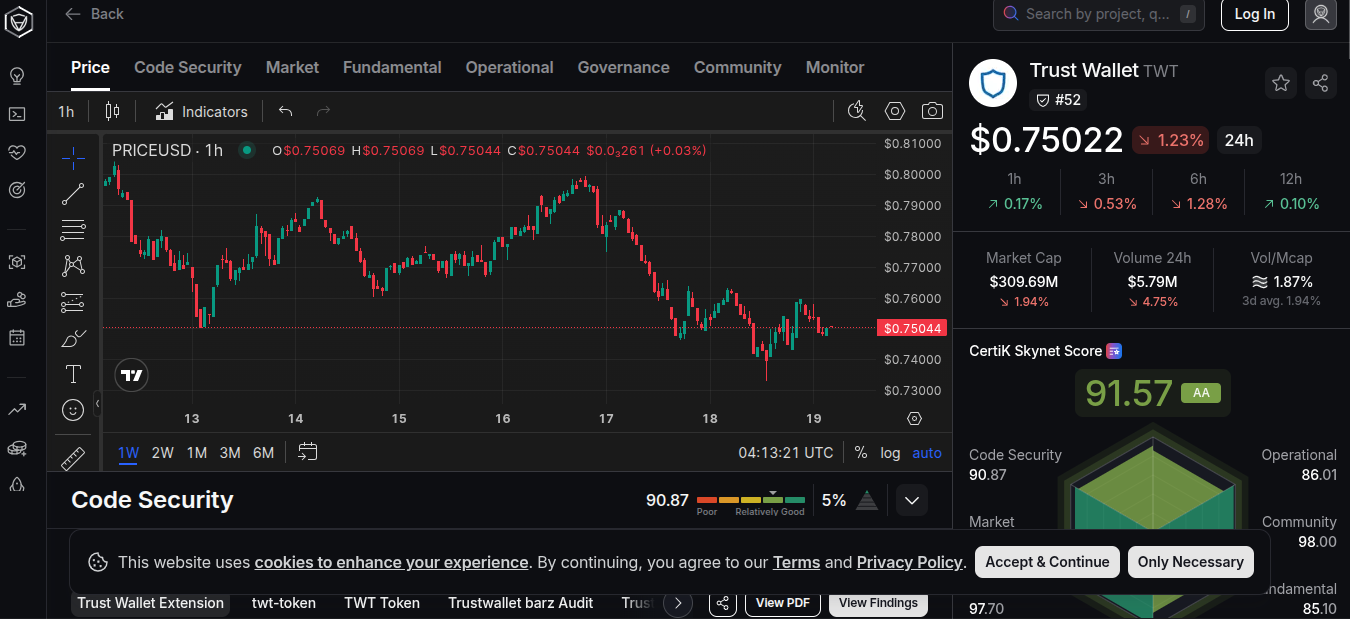The height and width of the screenshot is (619, 1350).
Task: Click the Accept & Continue button
Action: (1047, 562)
